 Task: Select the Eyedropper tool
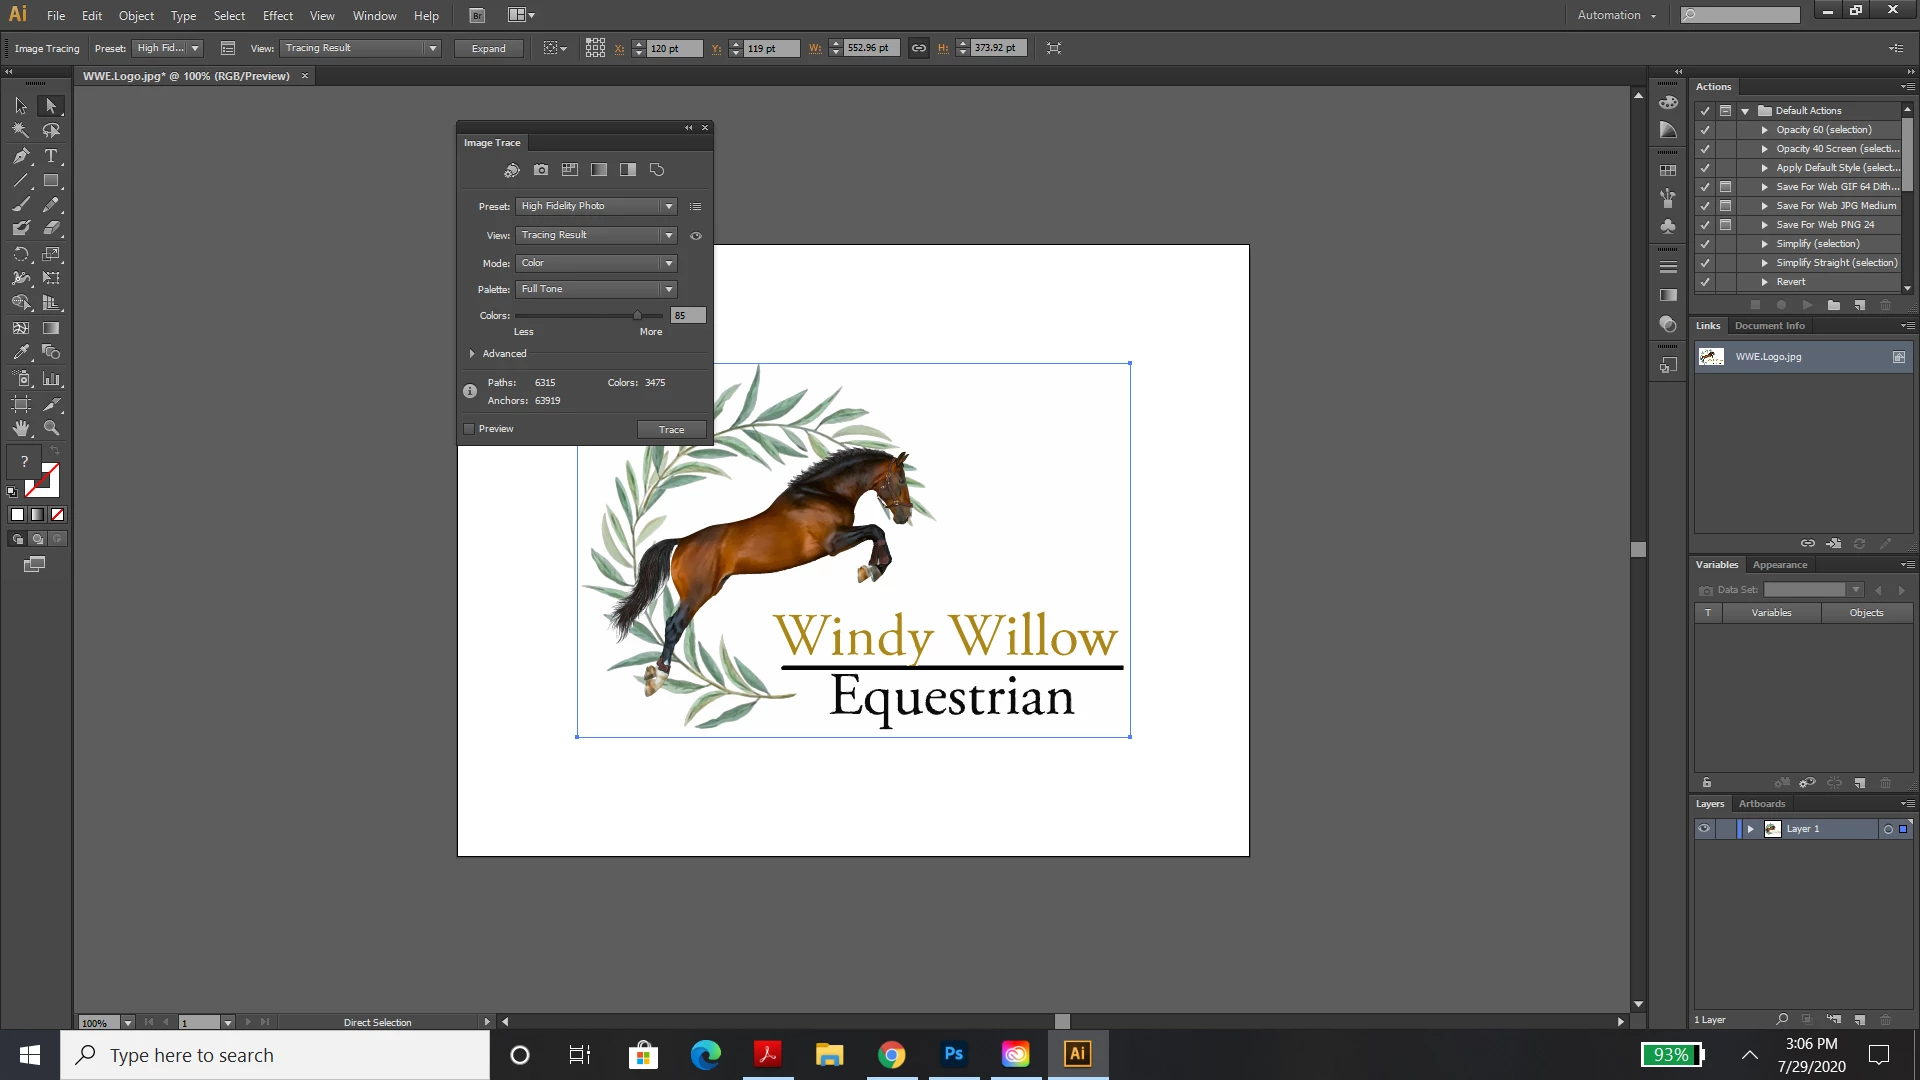pyautogui.click(x=21, y=353)
